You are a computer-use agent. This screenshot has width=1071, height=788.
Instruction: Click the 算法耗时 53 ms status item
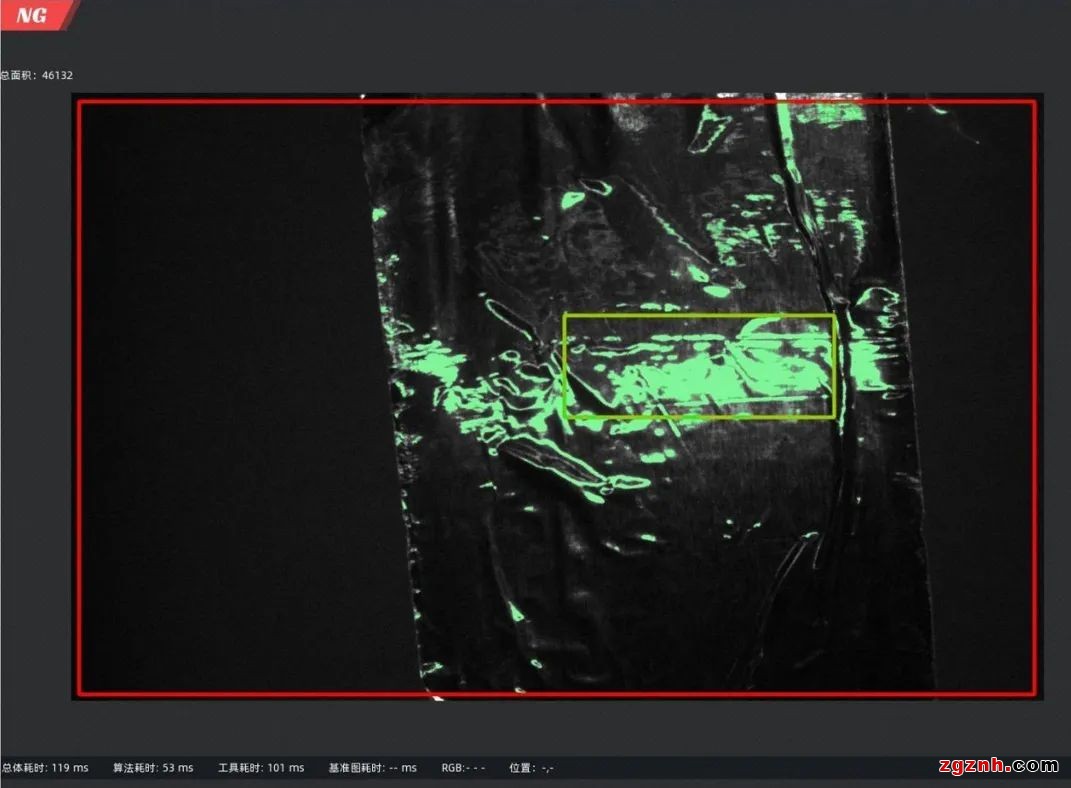tap(153, 768)
